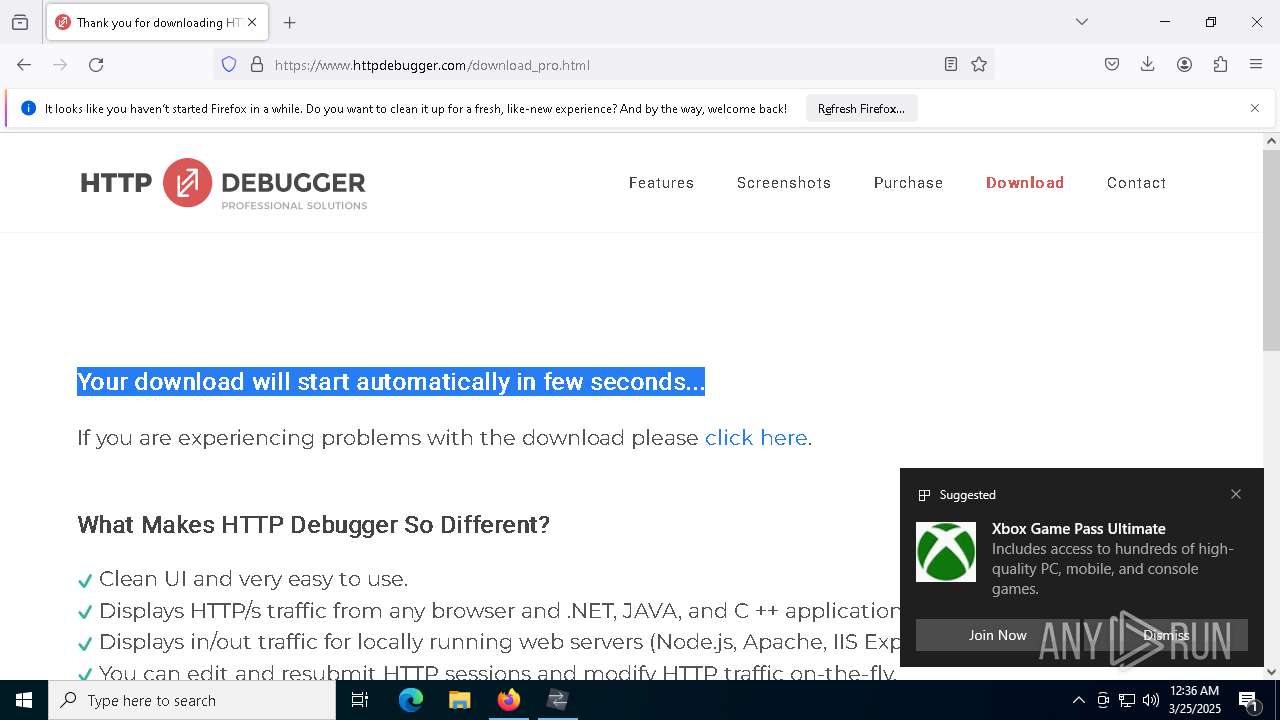Open File Explorer from the taskbar
The width and height of the screenshot is (1280, 720).
(460, 700)
